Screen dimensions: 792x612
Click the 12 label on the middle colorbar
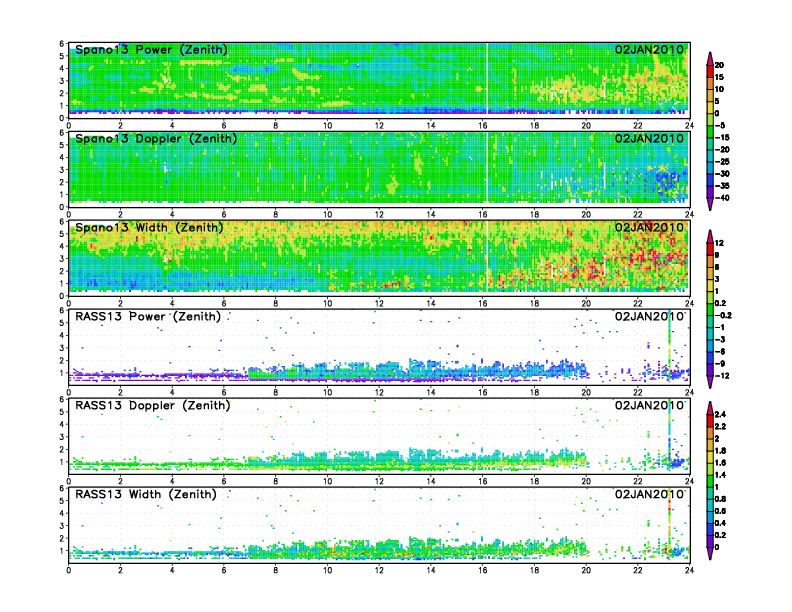click(x=719, y=243)
